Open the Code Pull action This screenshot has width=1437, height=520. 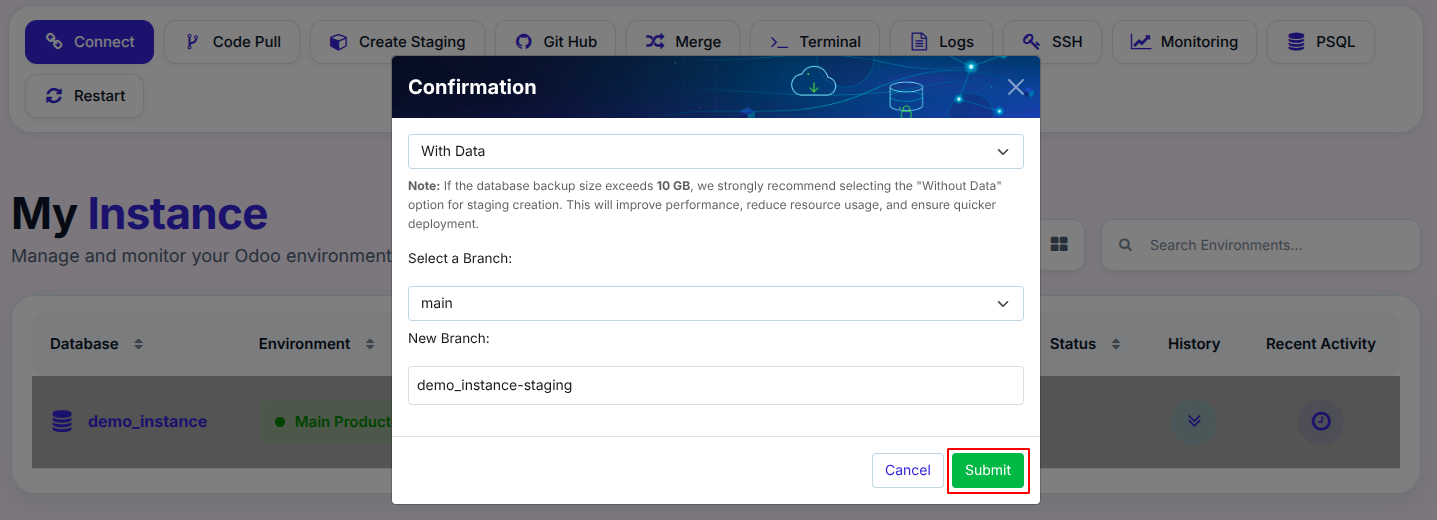[x=232, y=42]
